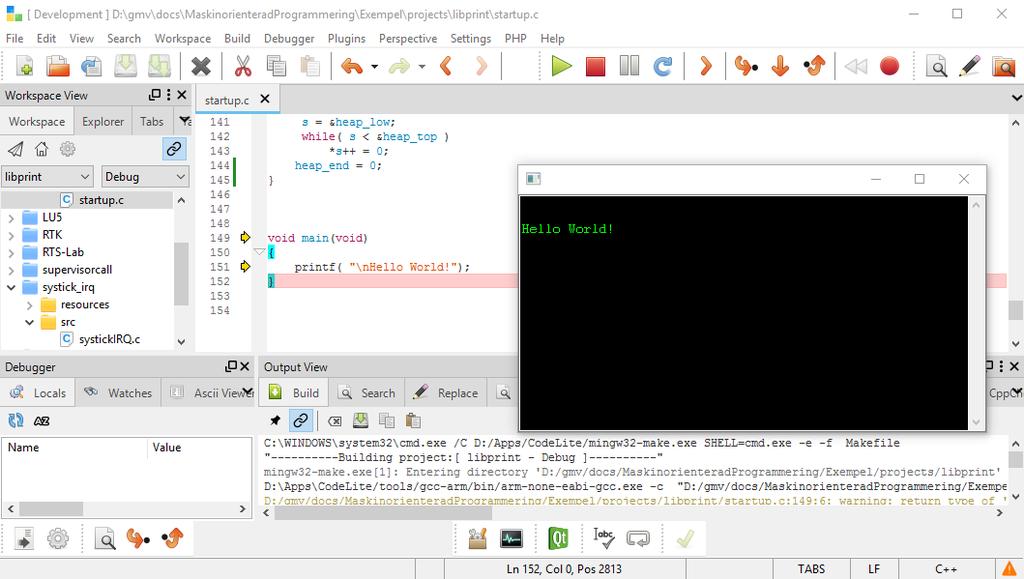The image size is (1024, 579).
Task: Expand the RTK project folder
Action: [11, 235]
